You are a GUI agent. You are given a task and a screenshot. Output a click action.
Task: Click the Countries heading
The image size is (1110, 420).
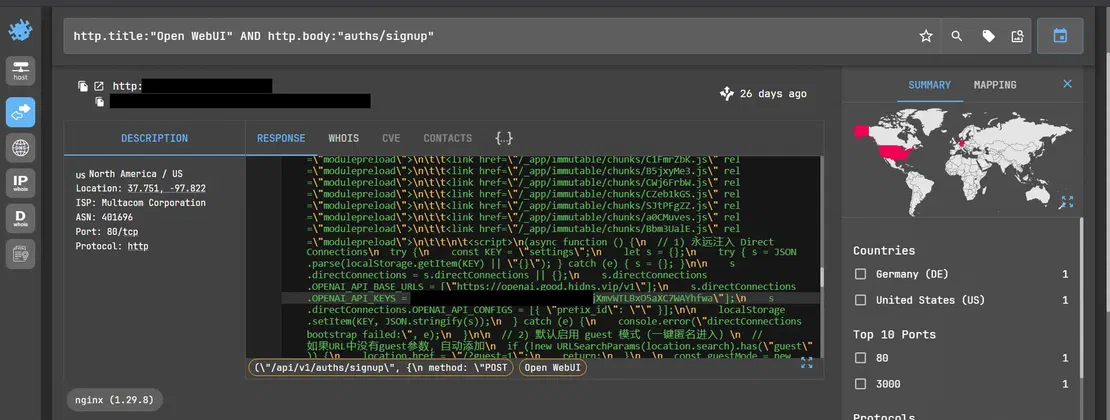click(883, 251)
